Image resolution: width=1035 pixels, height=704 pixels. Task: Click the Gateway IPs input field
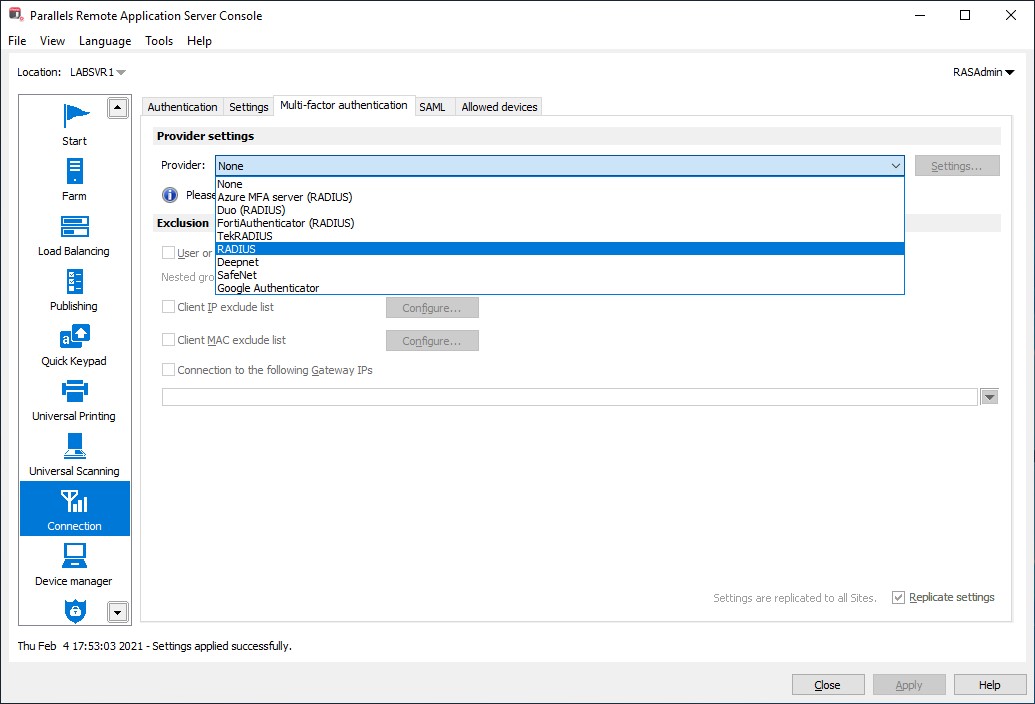click(570, 397)
